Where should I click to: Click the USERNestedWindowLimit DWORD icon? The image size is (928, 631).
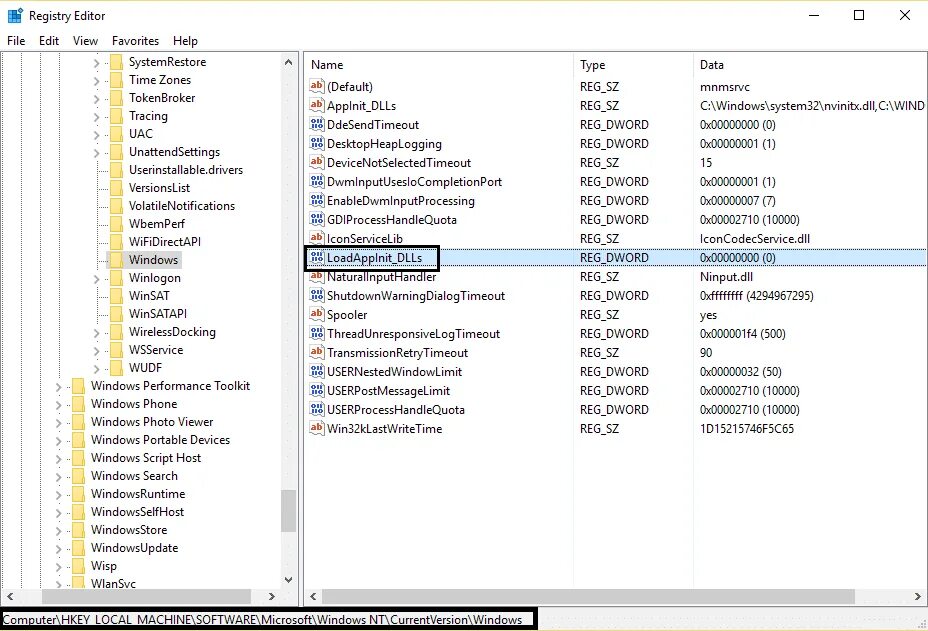[317, 371]
